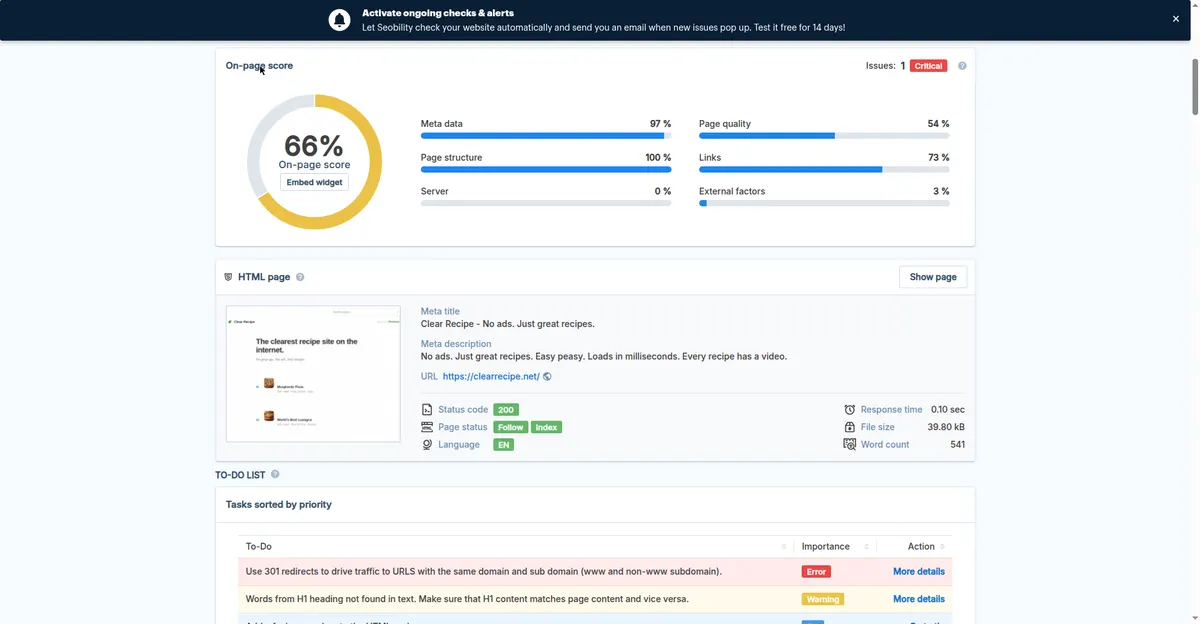Screen dimensions: 1200x624
Task: Click the 541 word count value
Action: tap(957, 445)
